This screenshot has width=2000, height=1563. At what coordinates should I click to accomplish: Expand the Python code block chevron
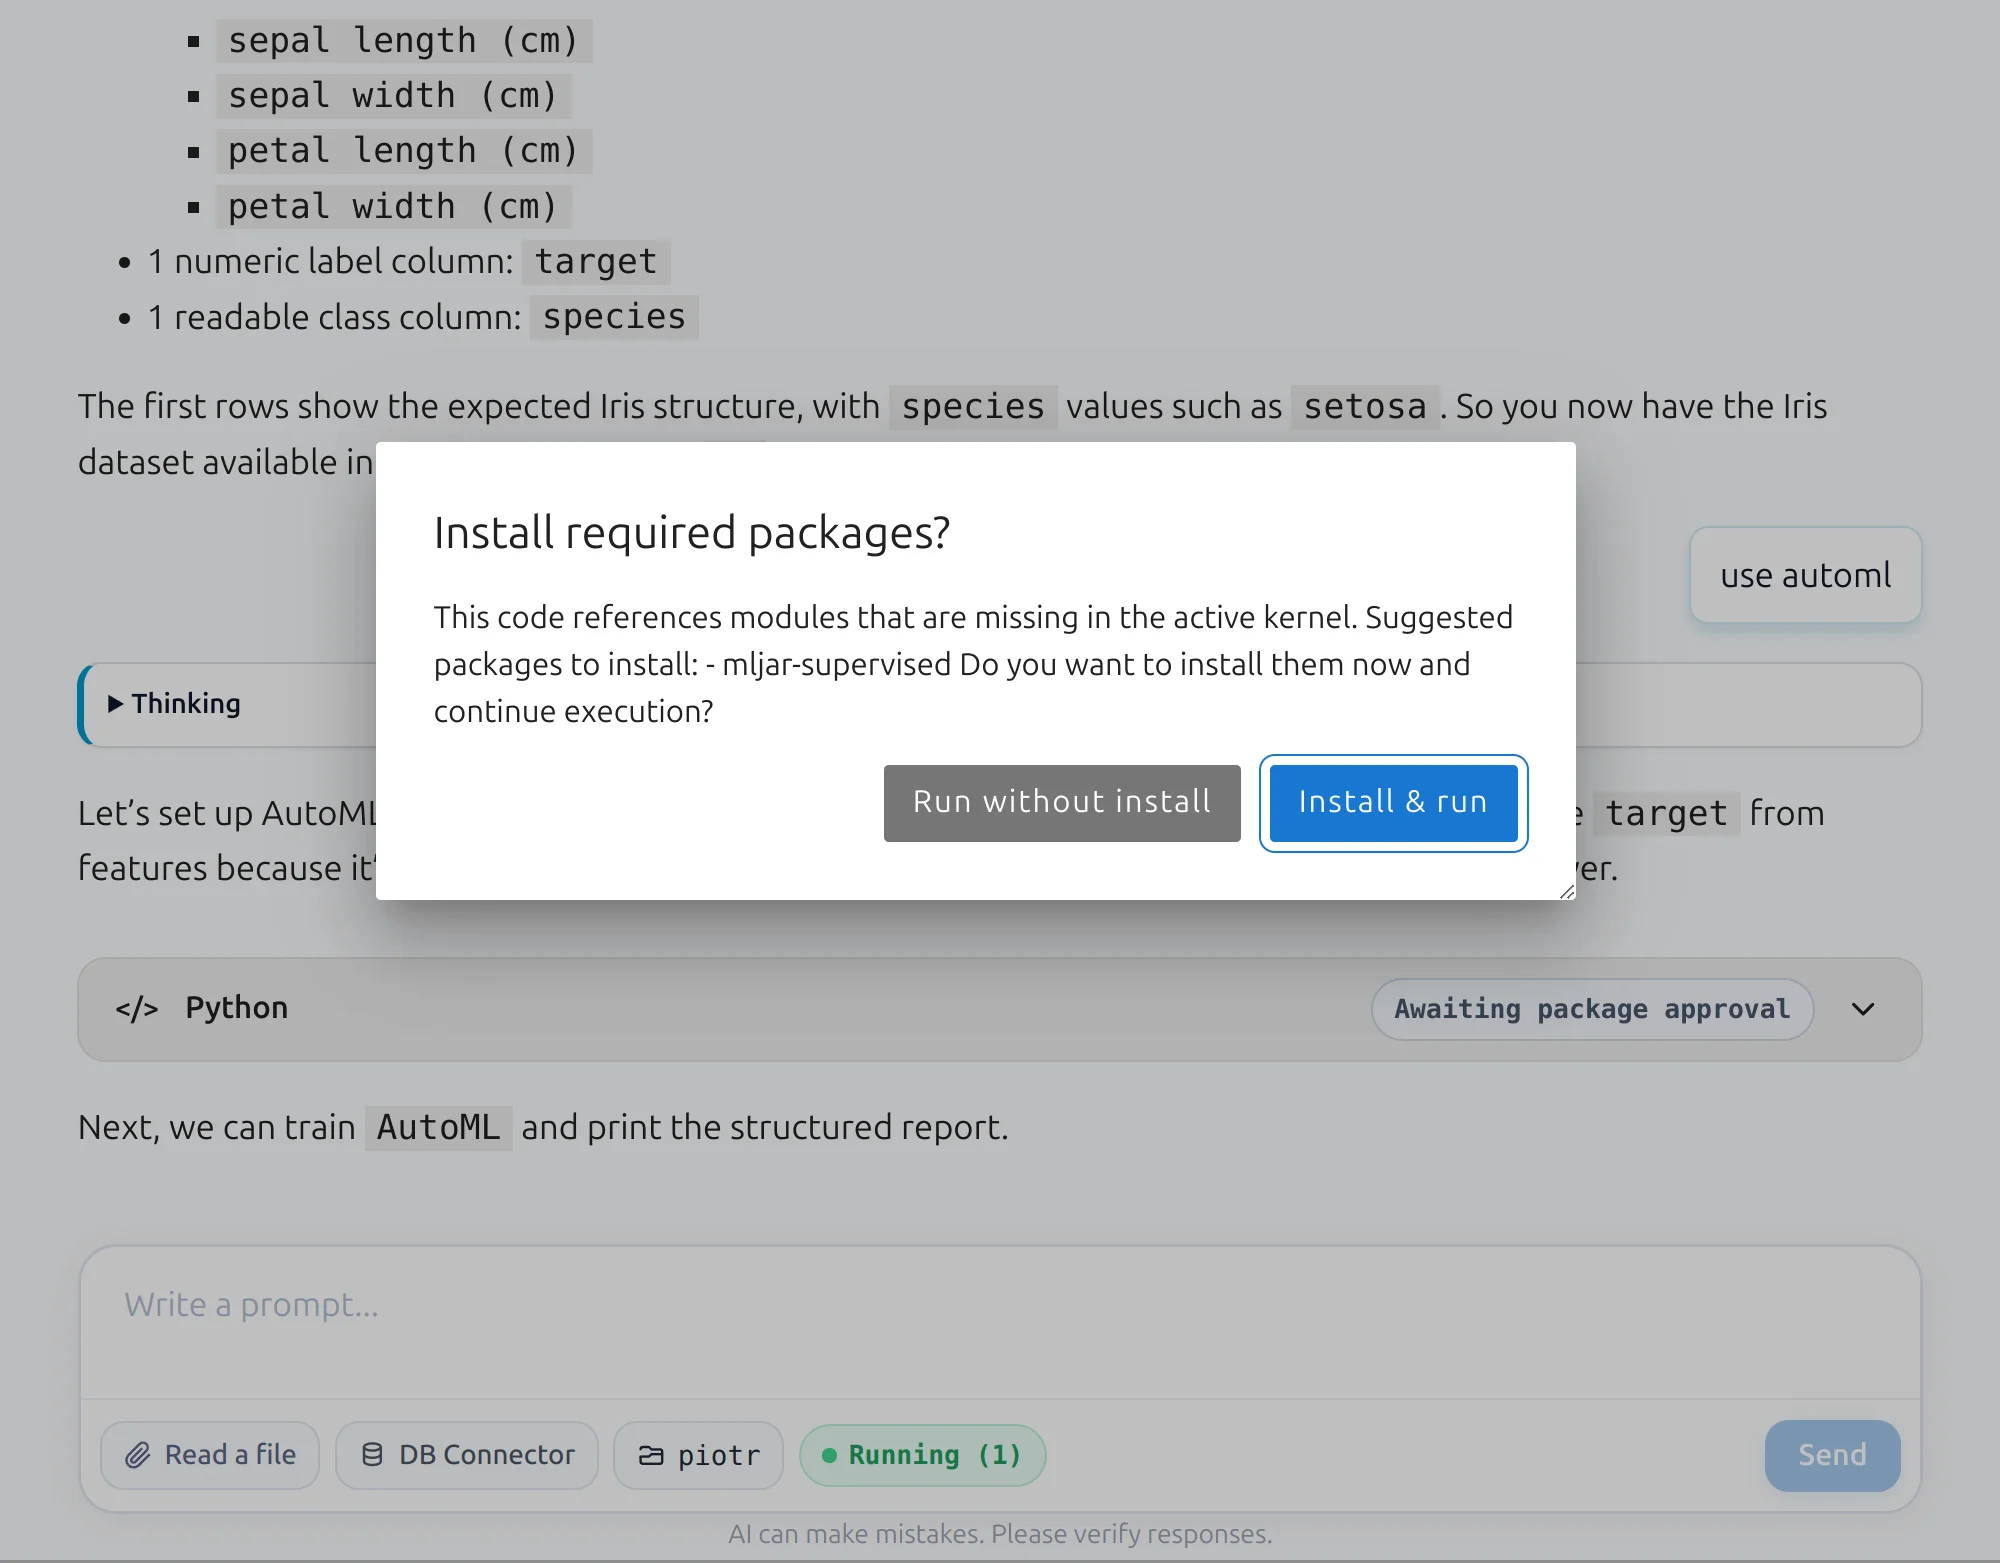coord(1863,1009)
